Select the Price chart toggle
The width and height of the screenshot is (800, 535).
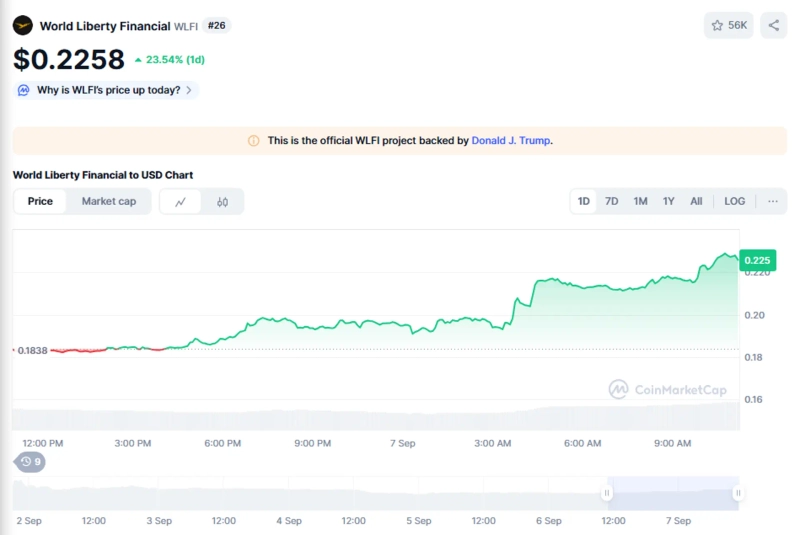pos(40,201)
